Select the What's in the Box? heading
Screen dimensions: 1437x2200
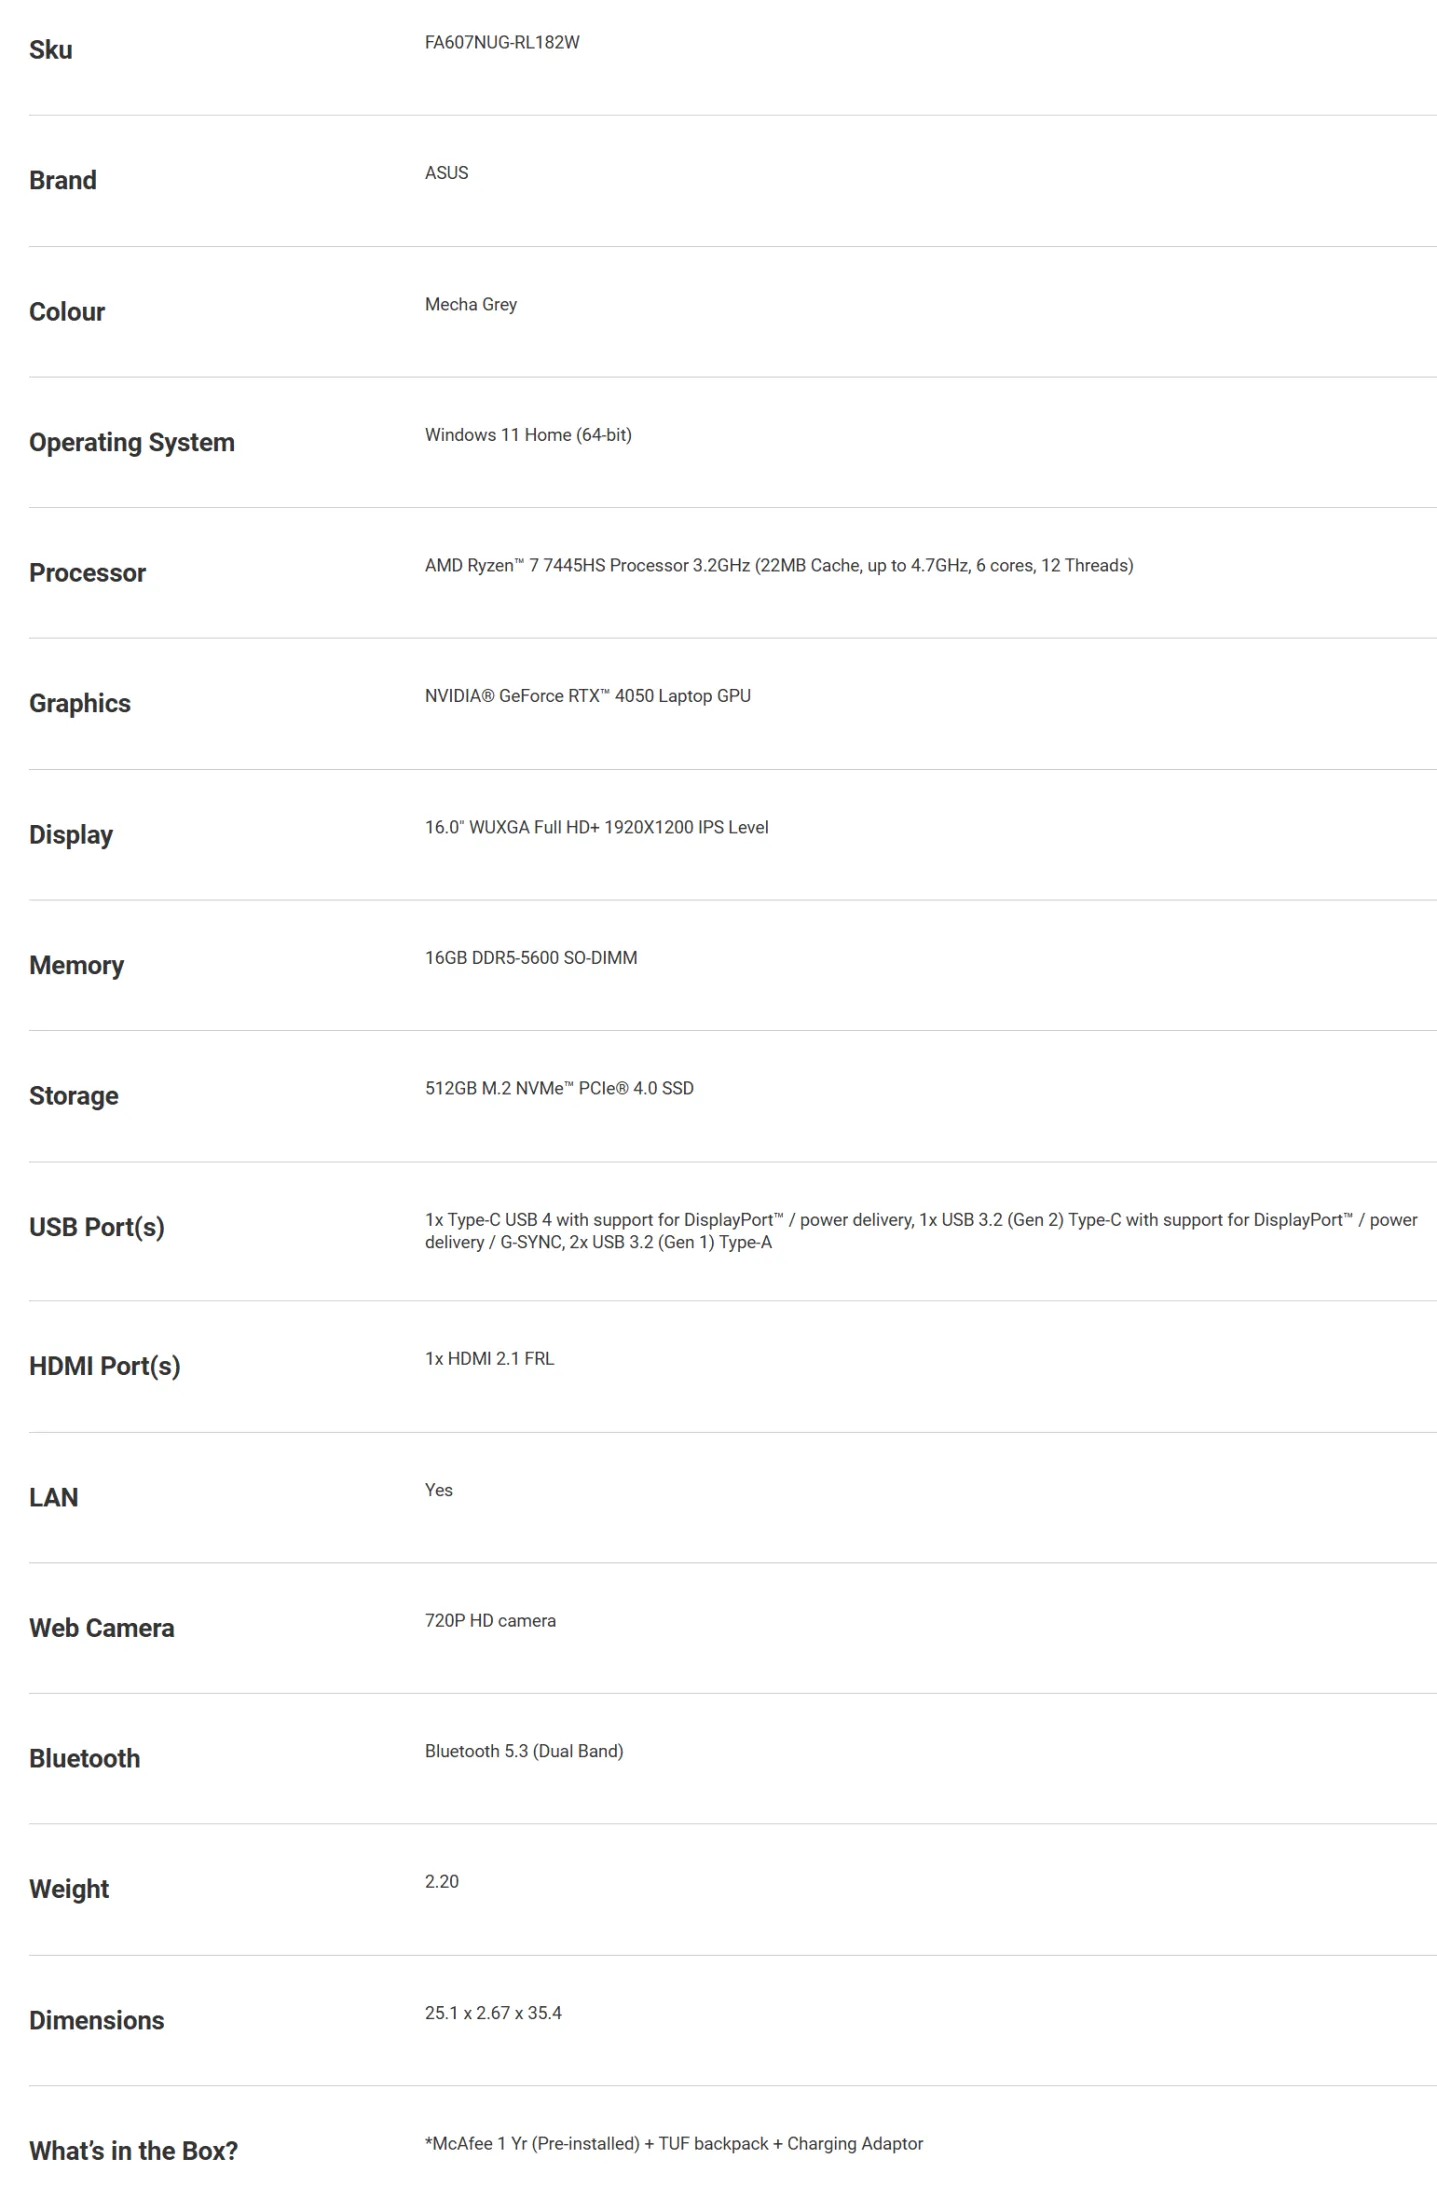133,2151
